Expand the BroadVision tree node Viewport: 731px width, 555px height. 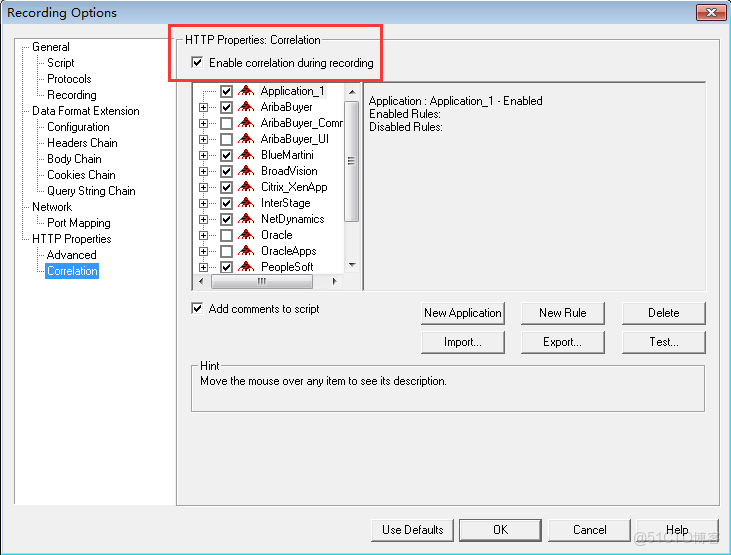pos(203,171)
